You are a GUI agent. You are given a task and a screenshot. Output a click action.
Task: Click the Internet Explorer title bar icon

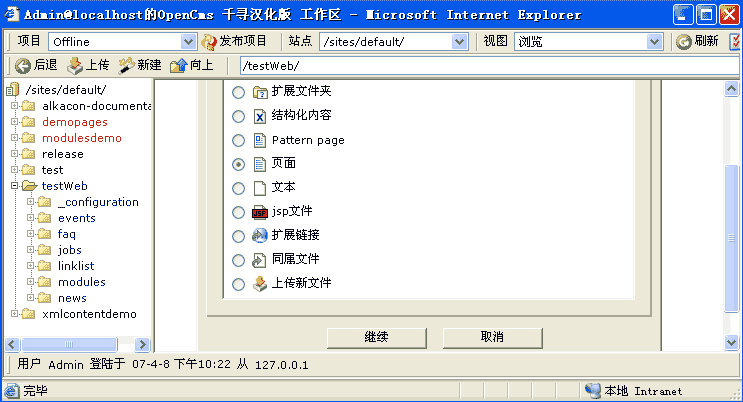[12, 14]
